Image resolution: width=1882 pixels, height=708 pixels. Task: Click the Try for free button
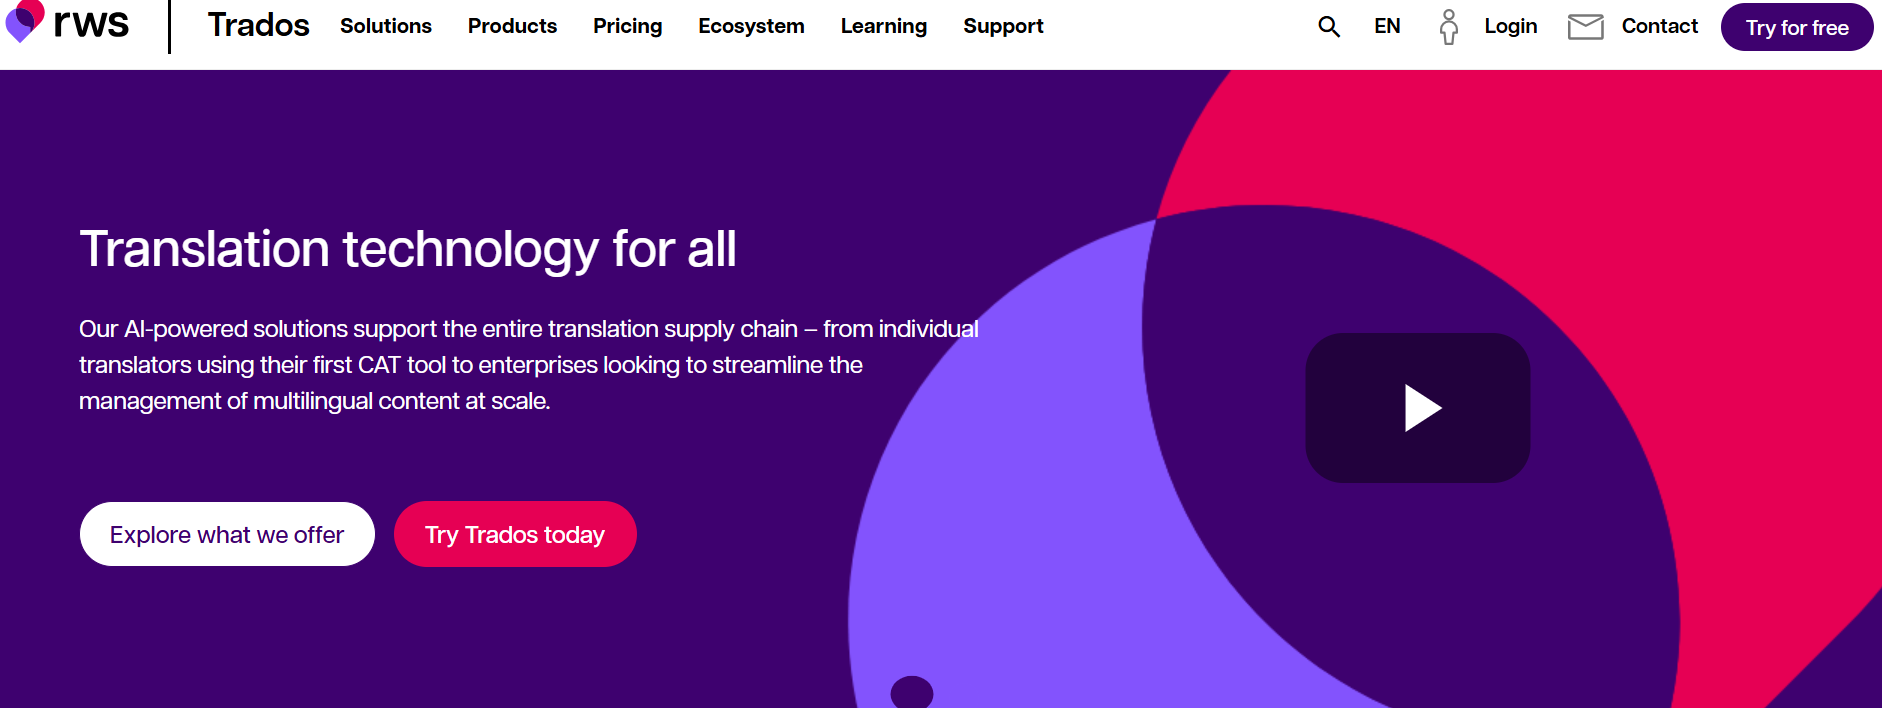point(1797,27)
